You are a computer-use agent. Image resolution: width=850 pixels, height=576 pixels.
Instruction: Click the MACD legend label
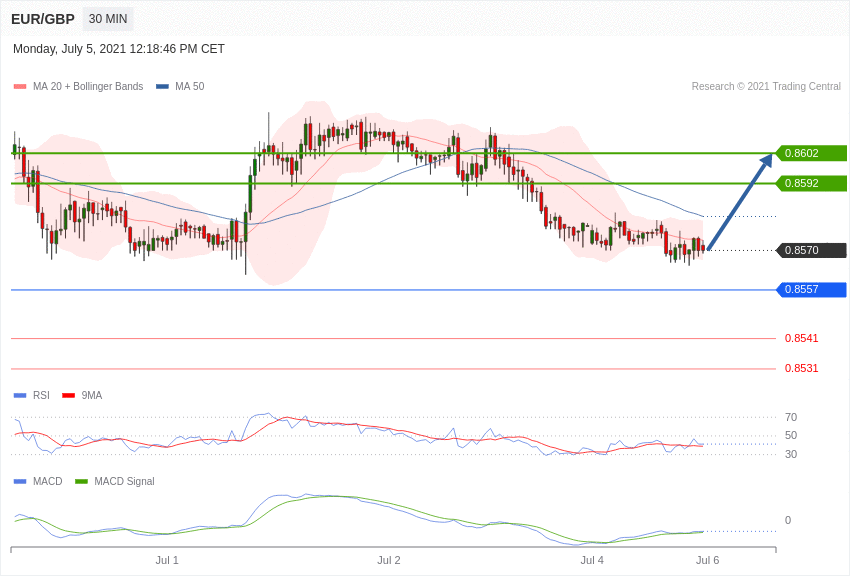coord(48,481)
